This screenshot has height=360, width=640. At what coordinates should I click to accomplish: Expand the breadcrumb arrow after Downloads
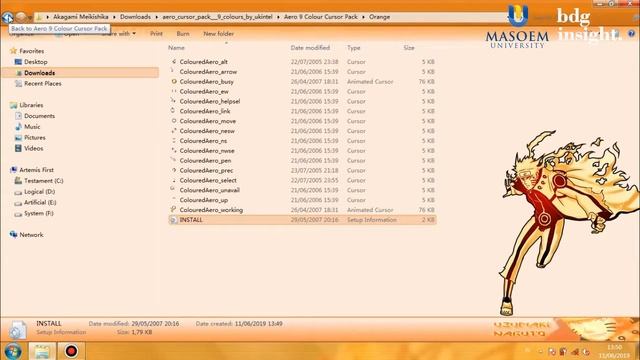pyautogui.click(x=157, y=17)
